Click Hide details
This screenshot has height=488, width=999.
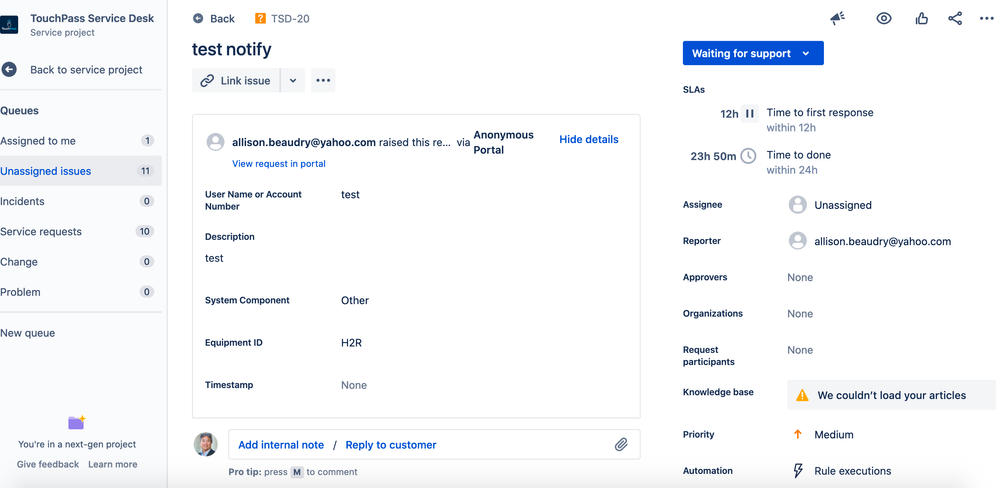coord(589,139)
